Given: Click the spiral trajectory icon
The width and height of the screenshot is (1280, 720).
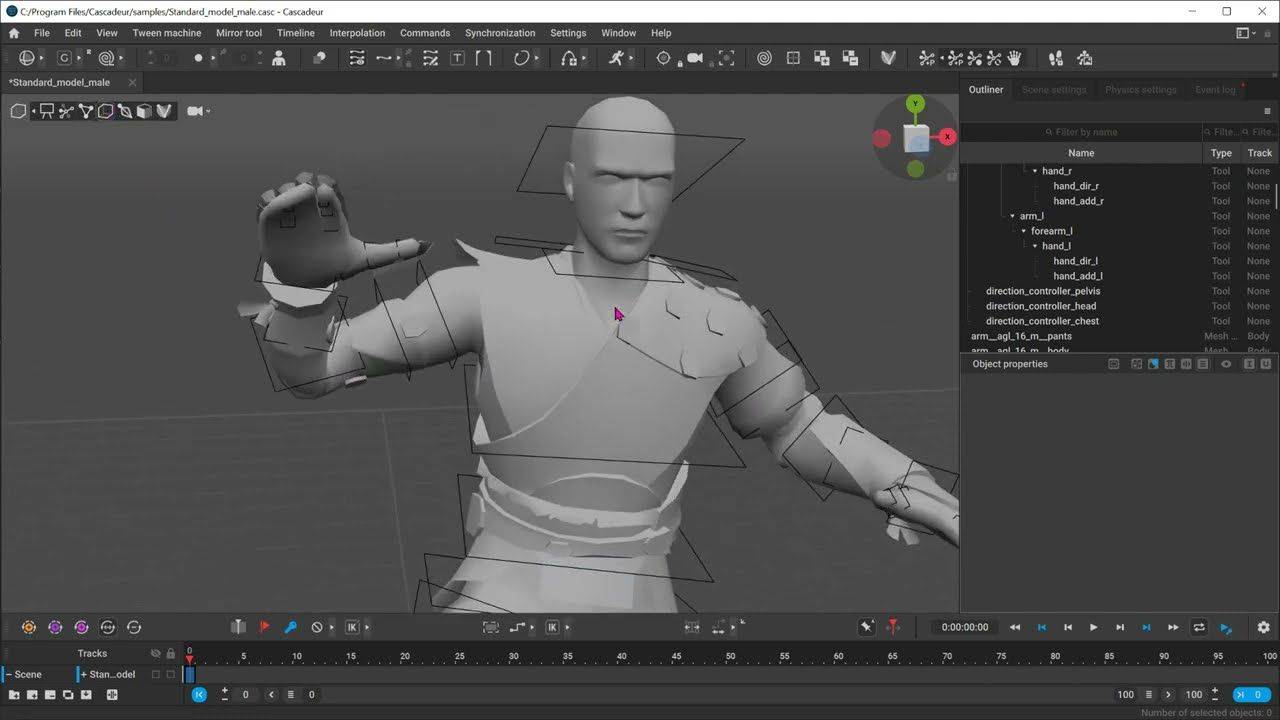Looking at the screenshot, I should pos(764,58).
